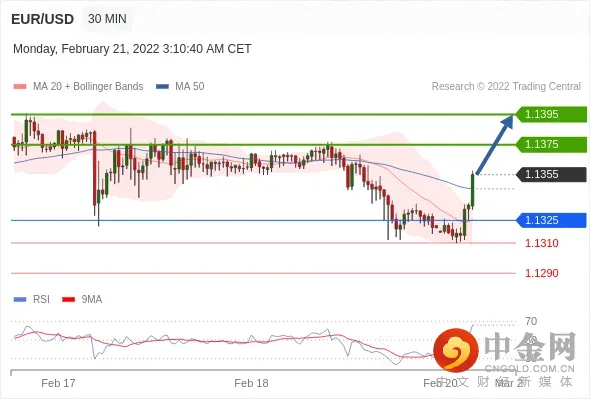Click the 1.1395 green price tag
This screenshot has height=400, width=590.
tap(550, 114)
